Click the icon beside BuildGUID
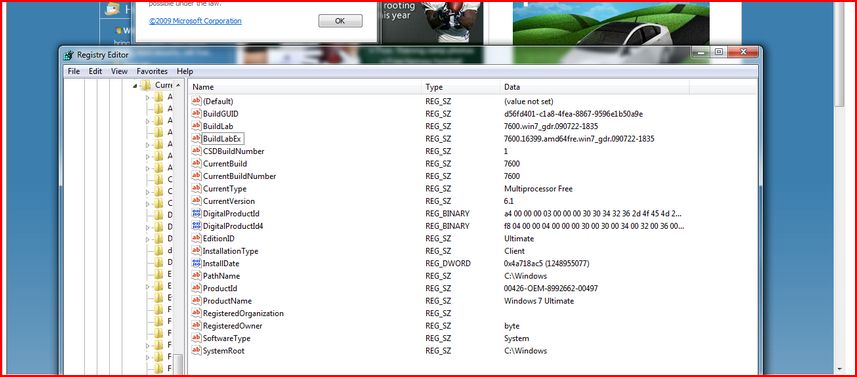The height and width of the screenshot is (377, 857). point(197,114)
